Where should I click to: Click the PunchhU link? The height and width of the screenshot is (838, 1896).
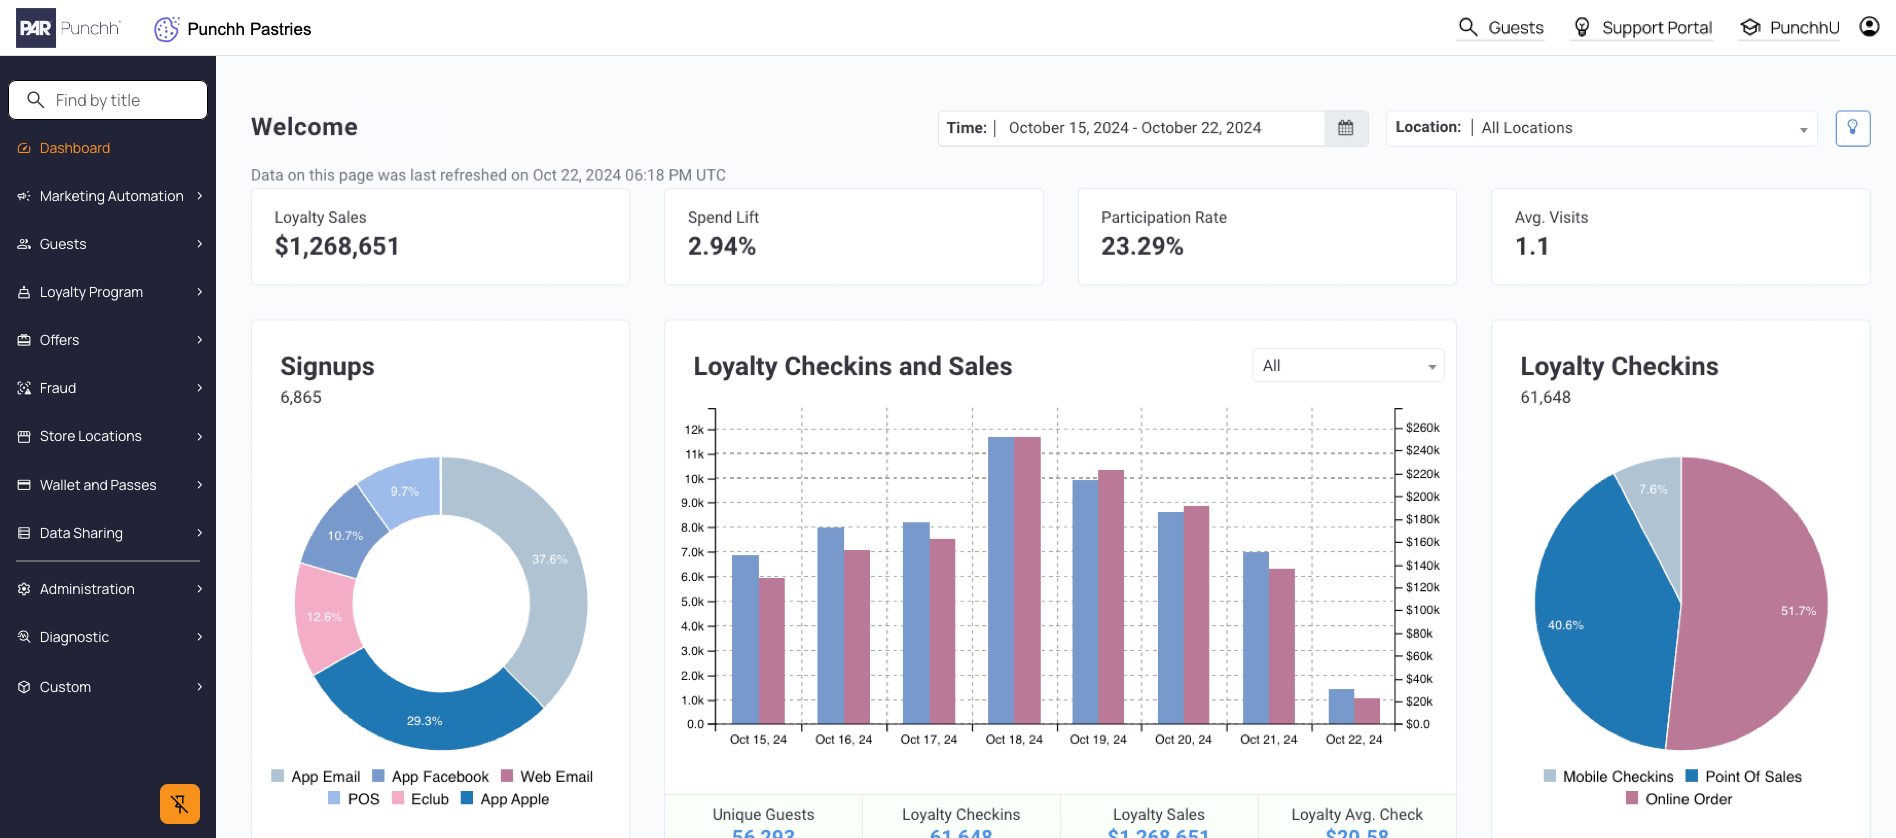pos(1804,28)
